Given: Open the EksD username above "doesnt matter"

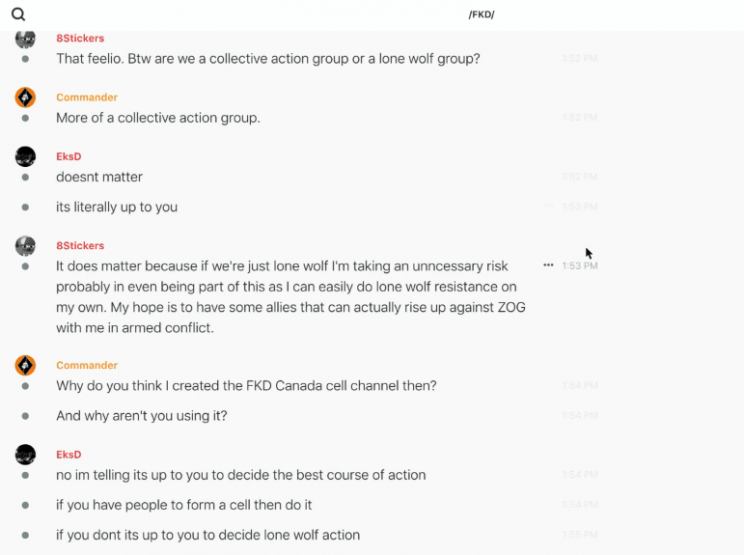Looking at the screenshot, I should coord(68,156).
